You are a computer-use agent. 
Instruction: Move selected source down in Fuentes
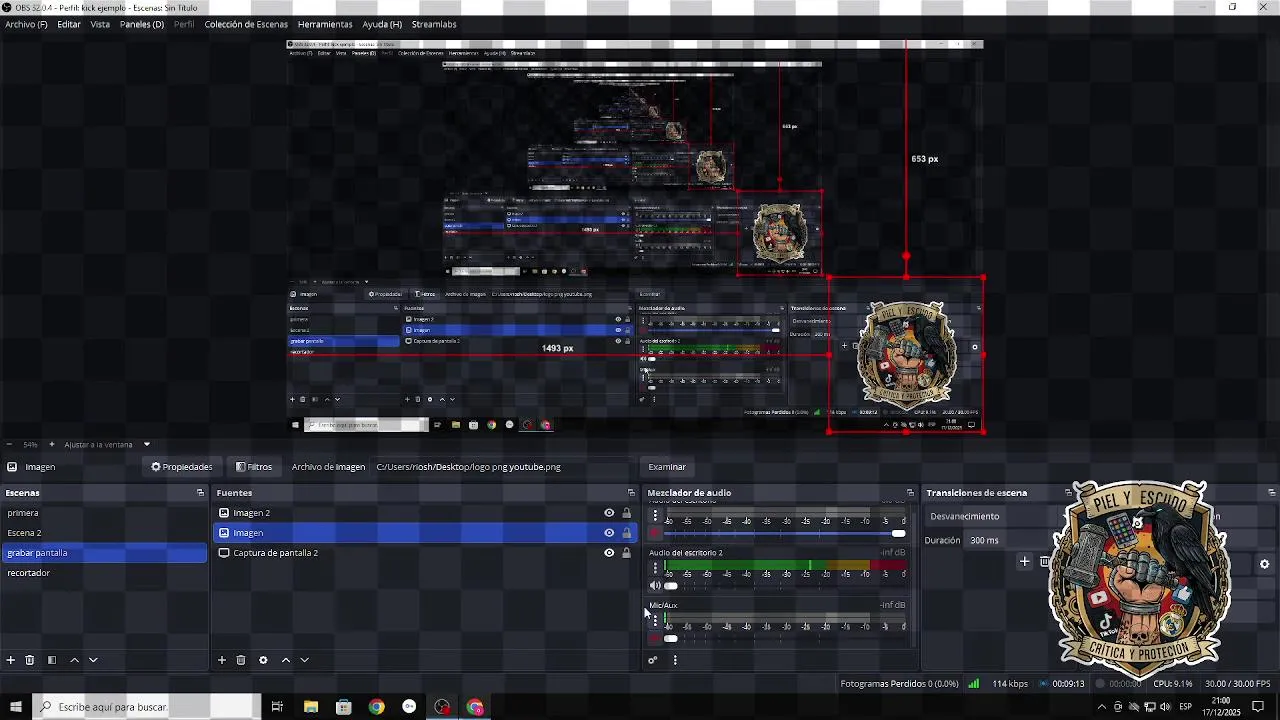(x=305, y=660)
